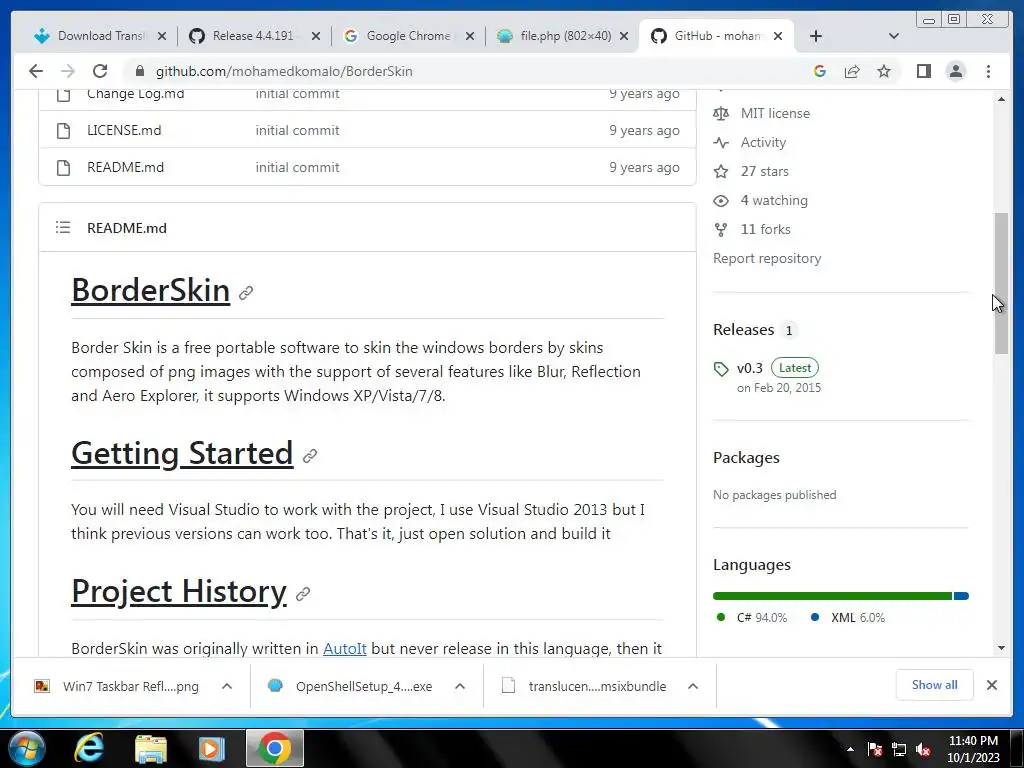Close the Release 4.4.191 tab
The height and width of the screenshot is (768, 1024).
coord(316,37)
